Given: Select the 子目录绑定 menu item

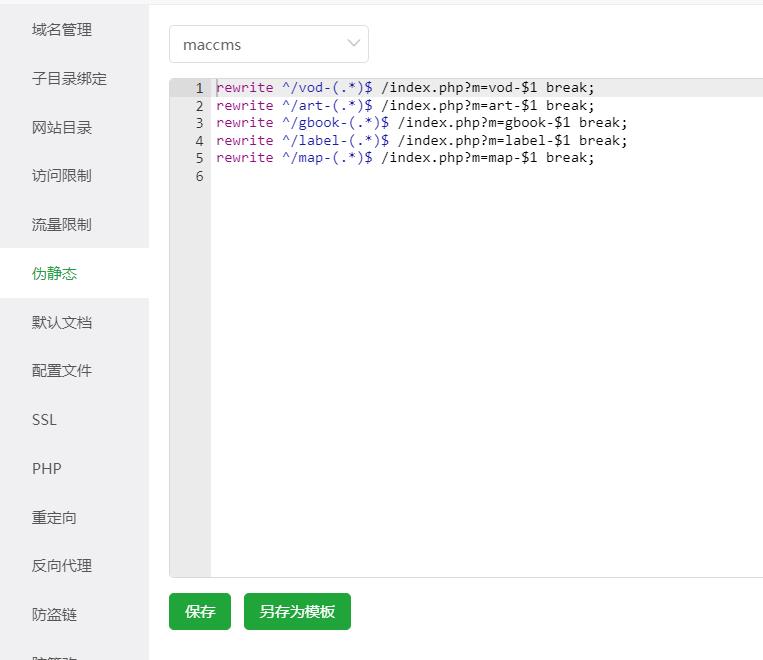Looking at the screenshot, I should [x=69, y=78].
